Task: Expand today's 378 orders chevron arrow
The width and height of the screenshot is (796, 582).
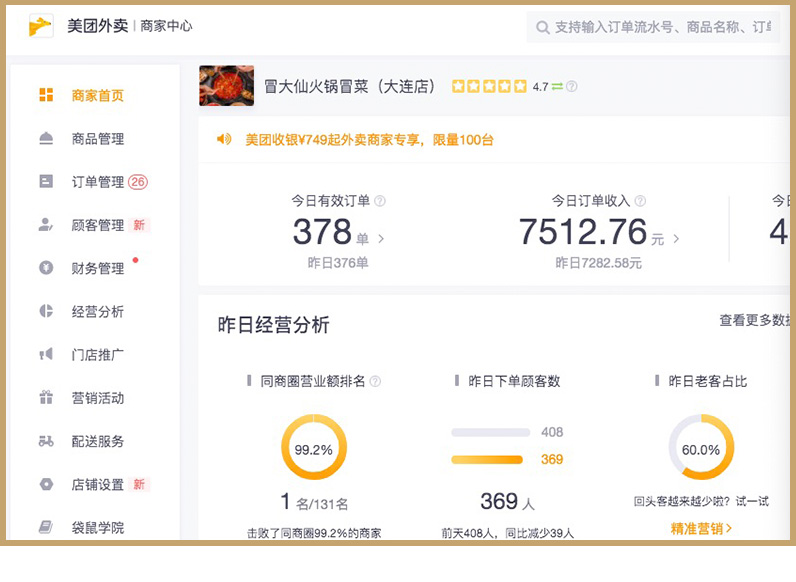Action: (381, 239)
